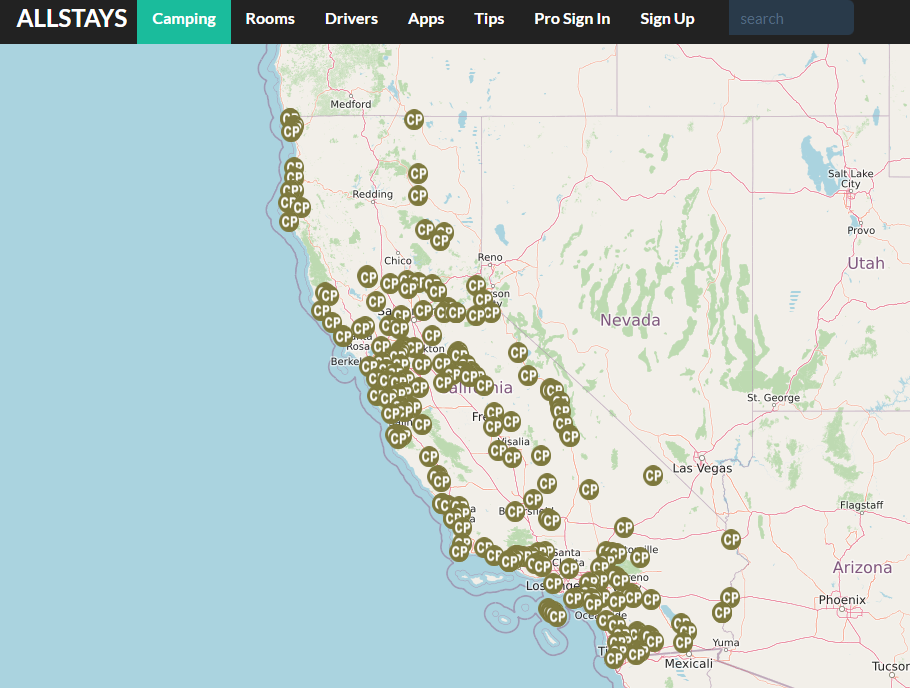Click the Arizona state label
The height and width of the screenshot is (688, 910).
[862, 567]
